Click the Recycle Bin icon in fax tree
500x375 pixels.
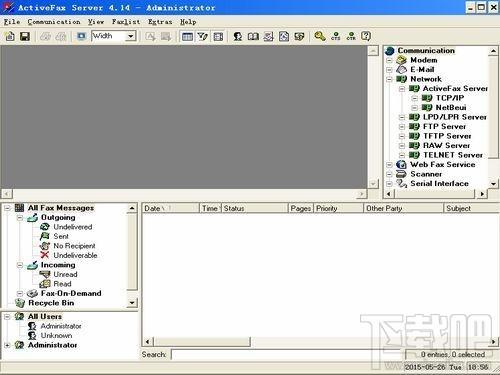20,303
